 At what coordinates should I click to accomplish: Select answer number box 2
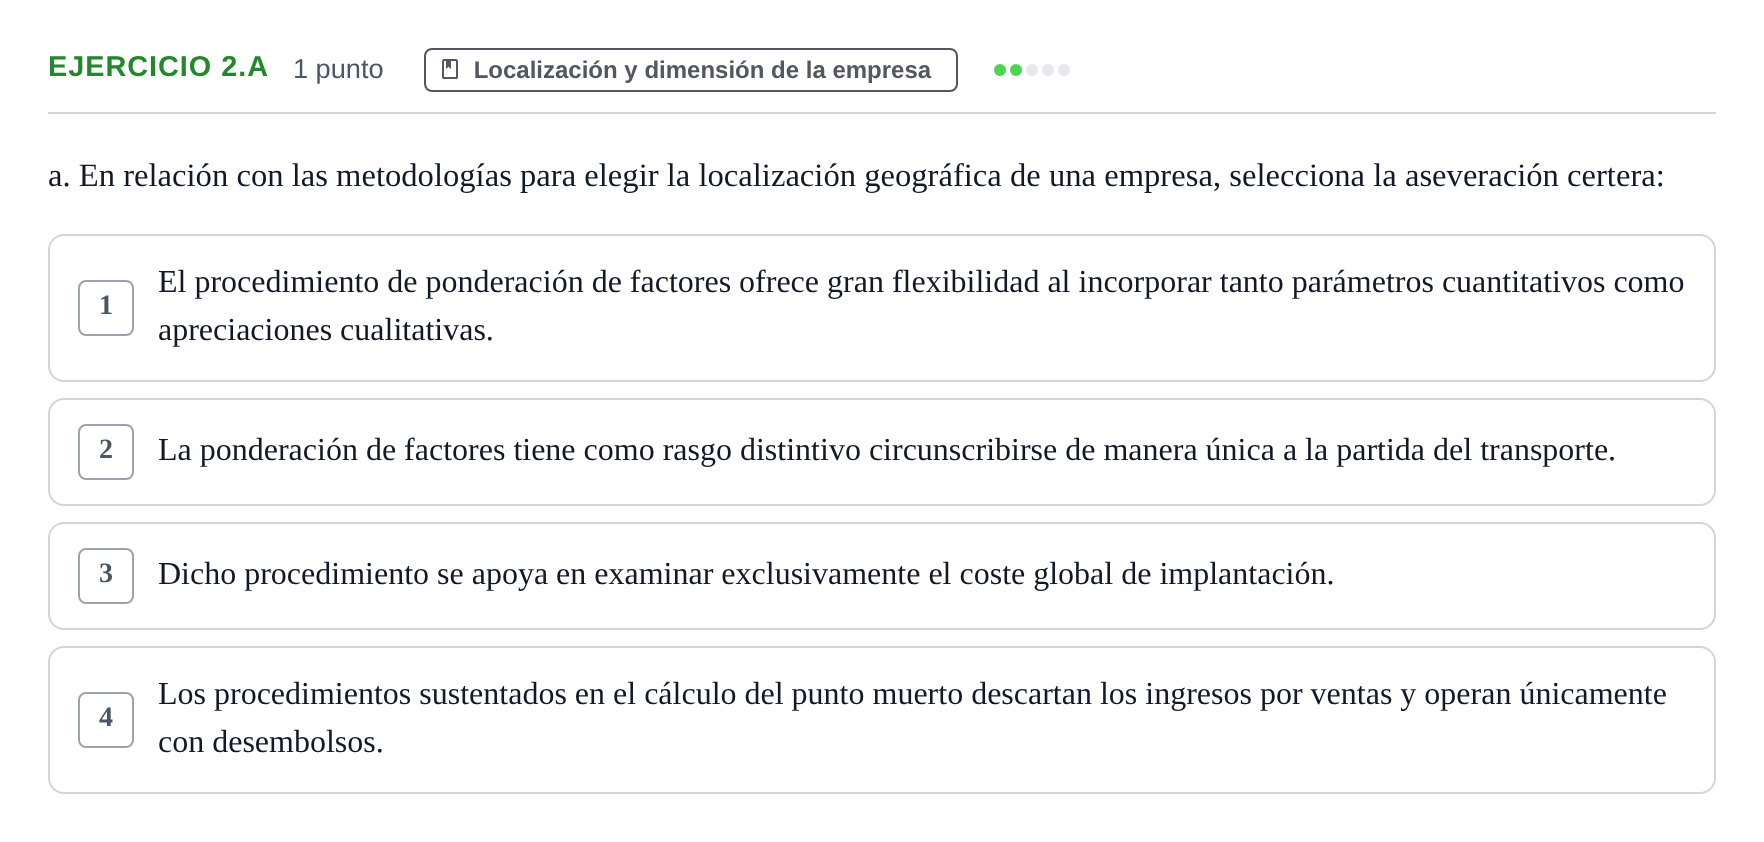click(106, 452)
